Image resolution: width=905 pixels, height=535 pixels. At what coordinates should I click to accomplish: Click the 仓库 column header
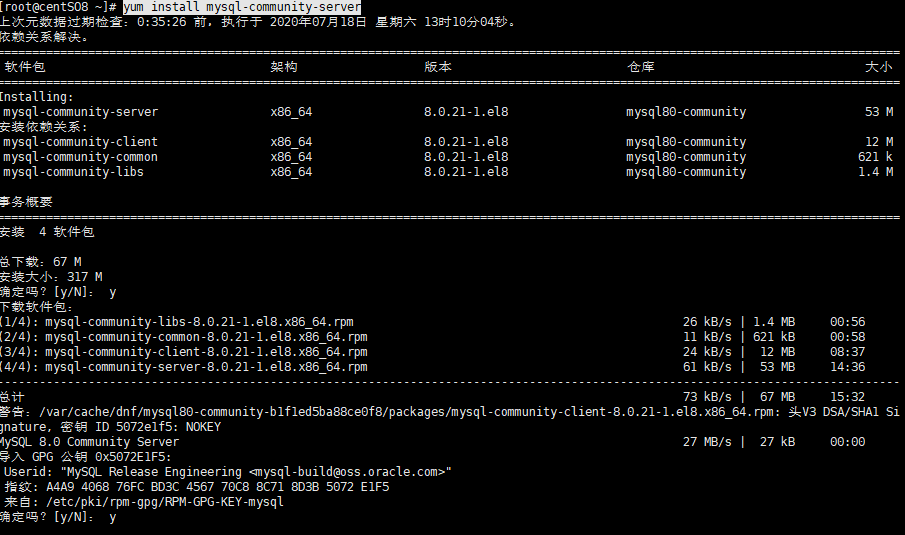641,67
